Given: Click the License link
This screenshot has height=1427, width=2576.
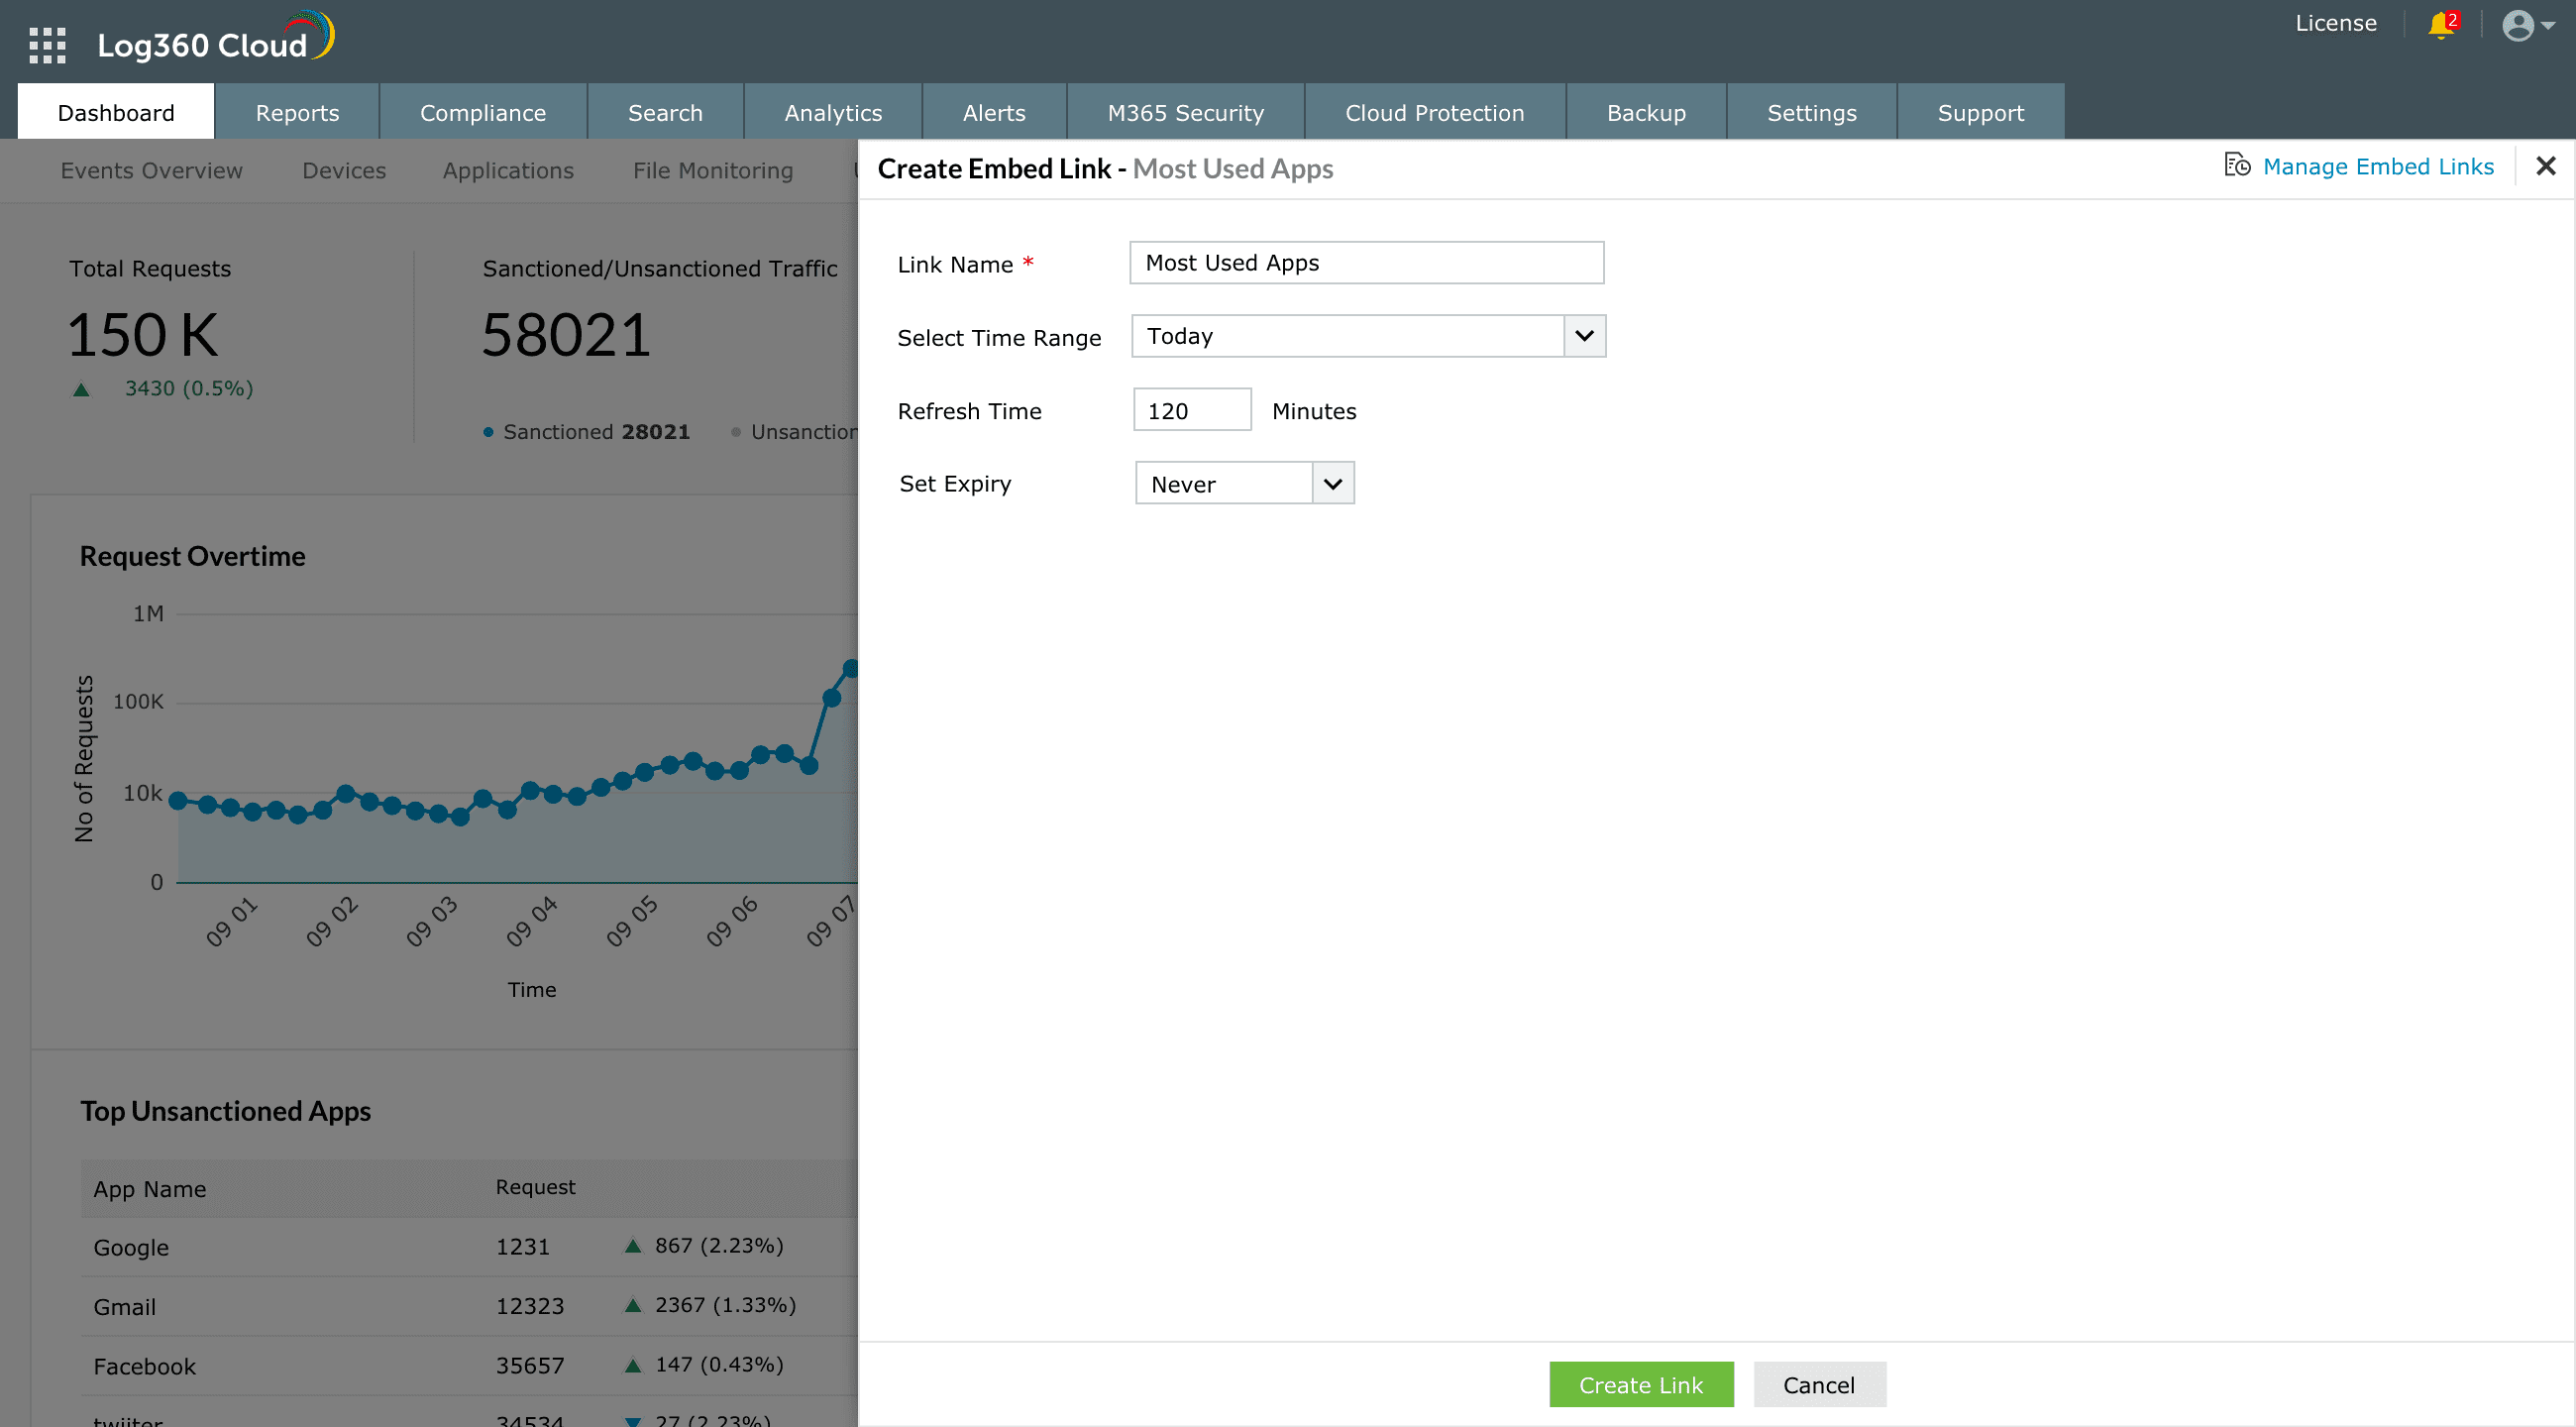Looking at the screenshot, I should pos(2335,23).
